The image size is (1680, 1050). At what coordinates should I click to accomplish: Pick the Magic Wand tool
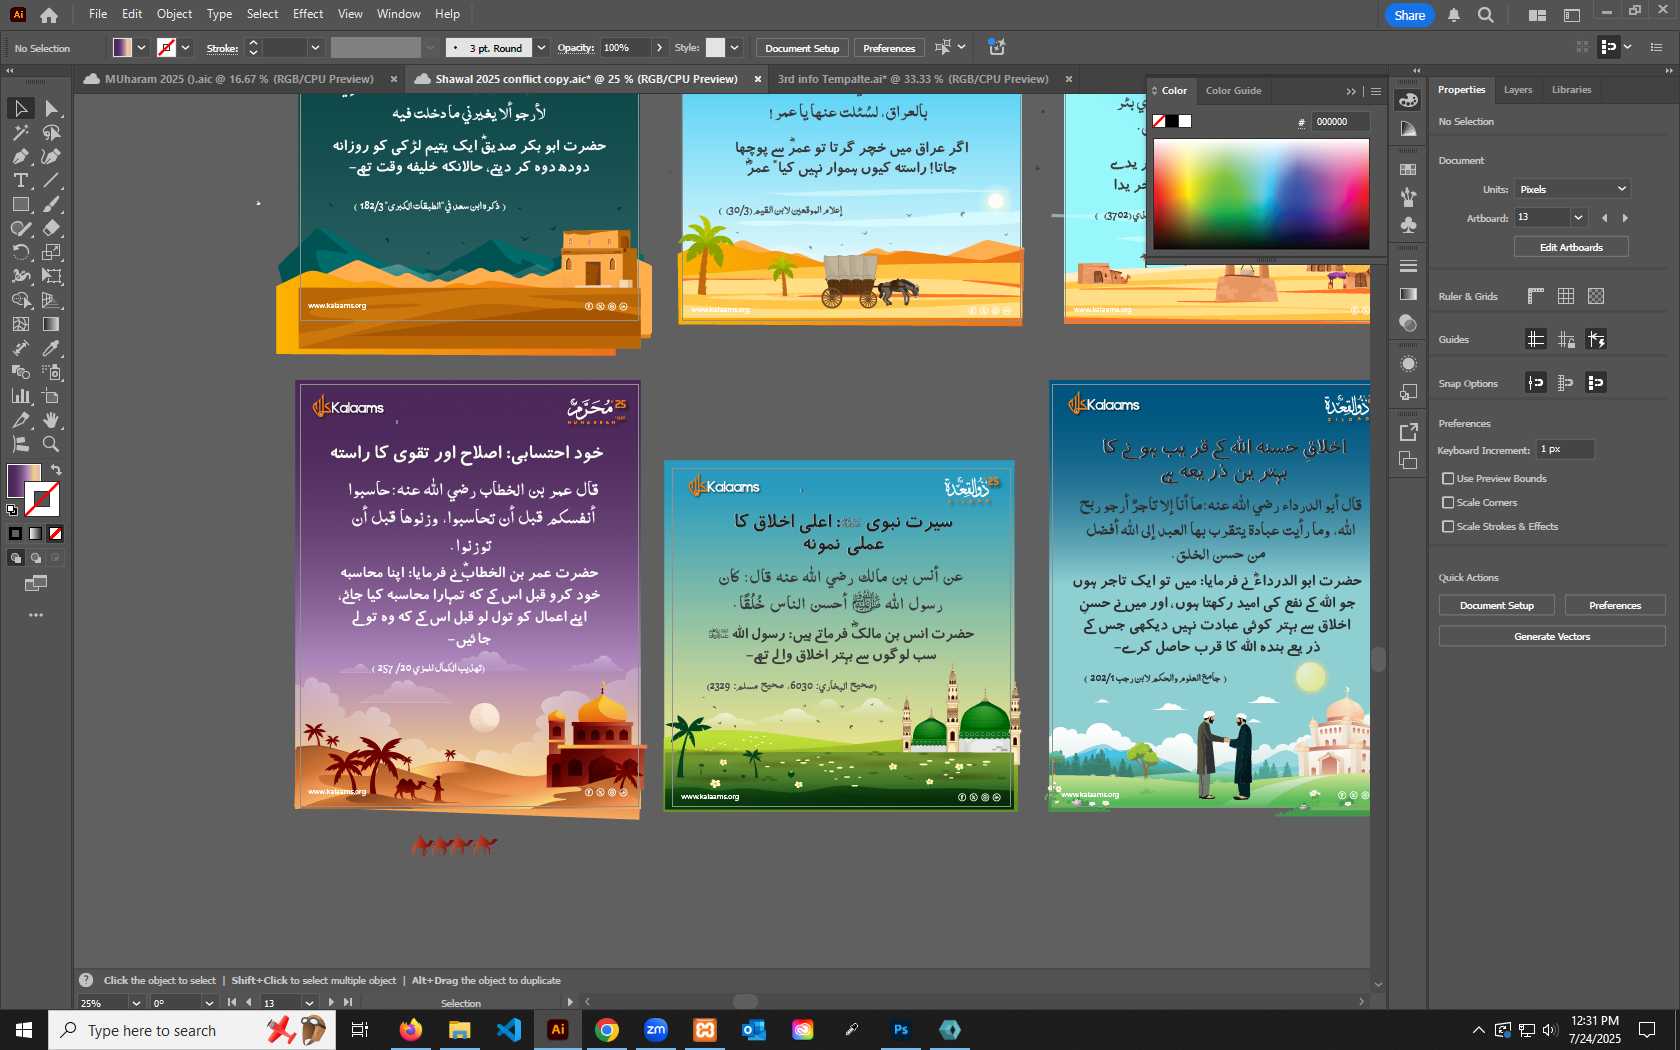(21, 132)
